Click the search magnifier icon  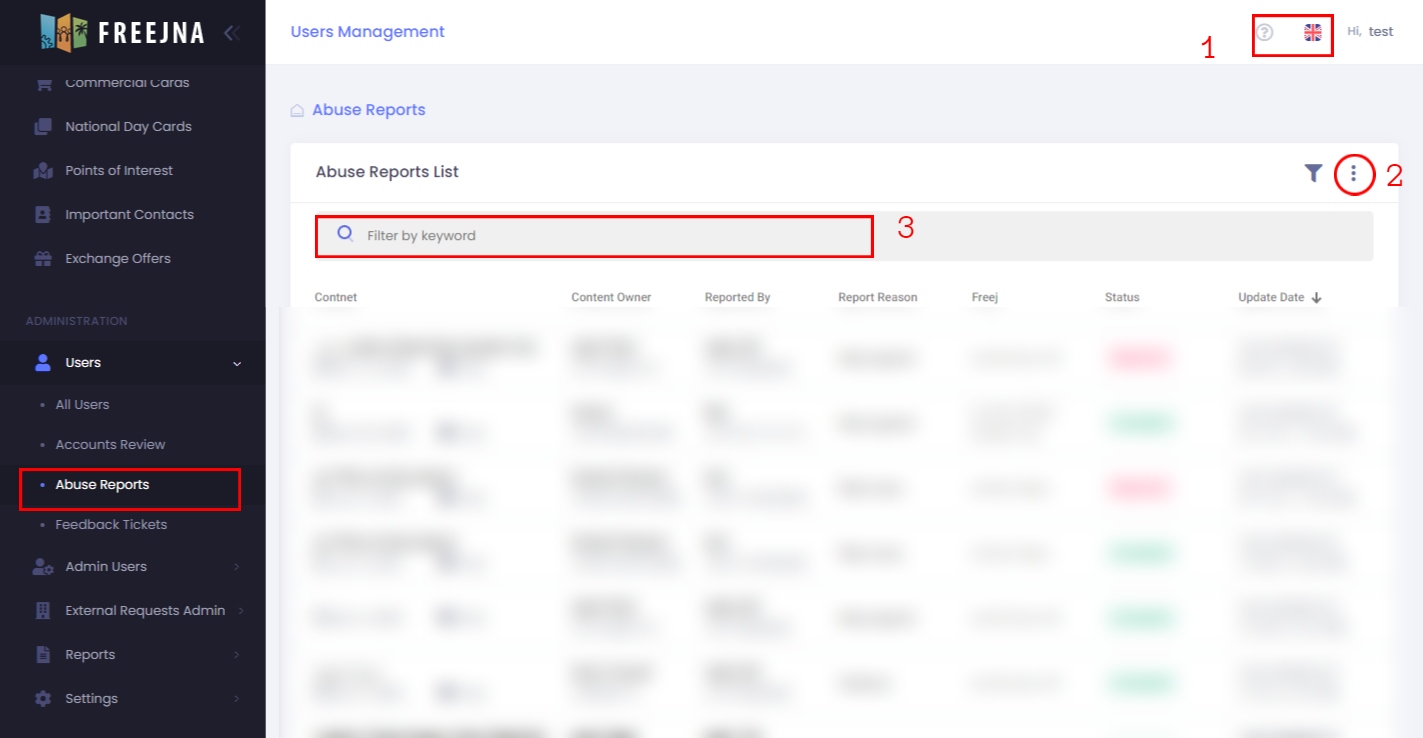tap(345, 234)
